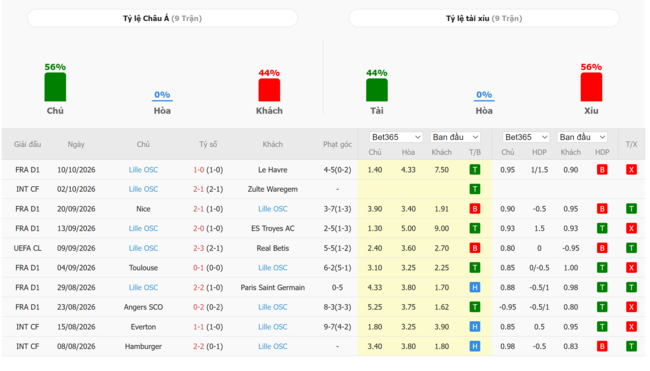Click the green T badge in Toulouse row's T/B column
Viewport: 650px width, 371px height.
475,268
